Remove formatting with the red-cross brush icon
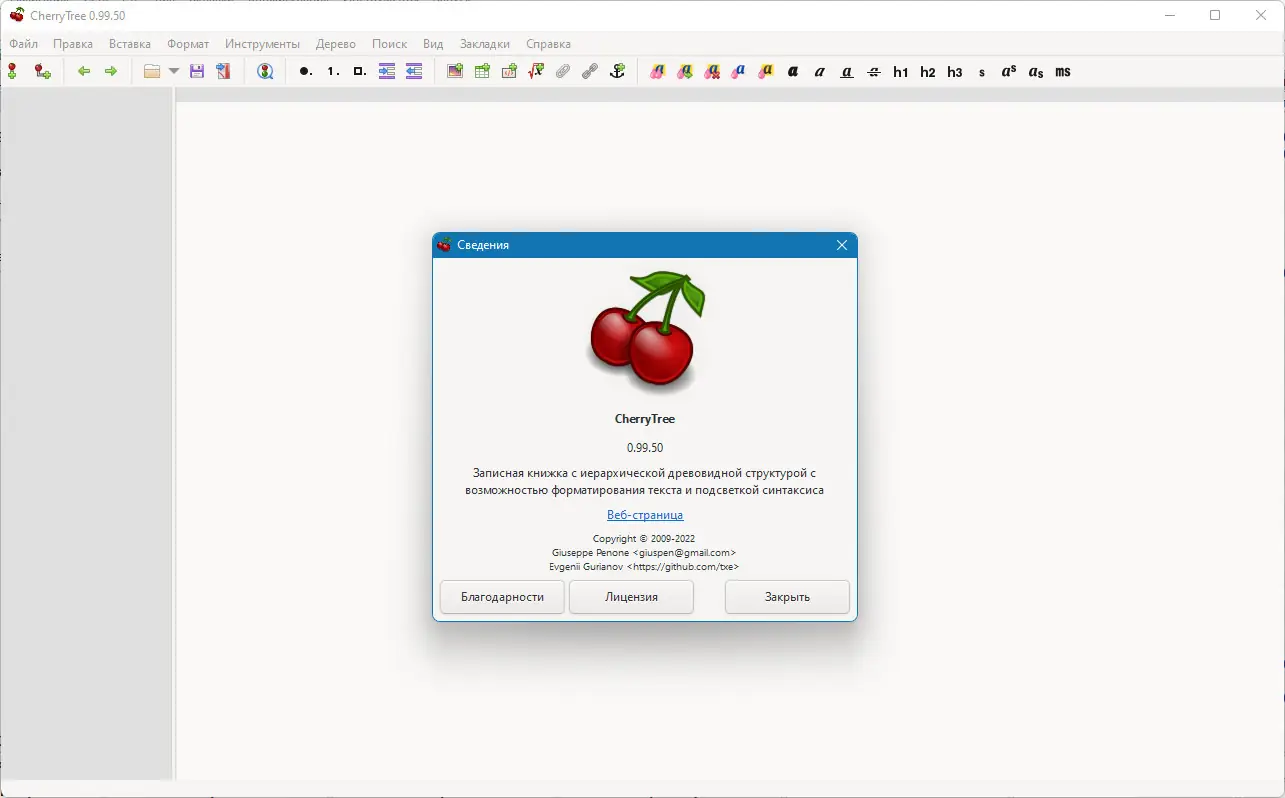The width and height of the screenshot is (1285, 798). click(x=712, y=71)
